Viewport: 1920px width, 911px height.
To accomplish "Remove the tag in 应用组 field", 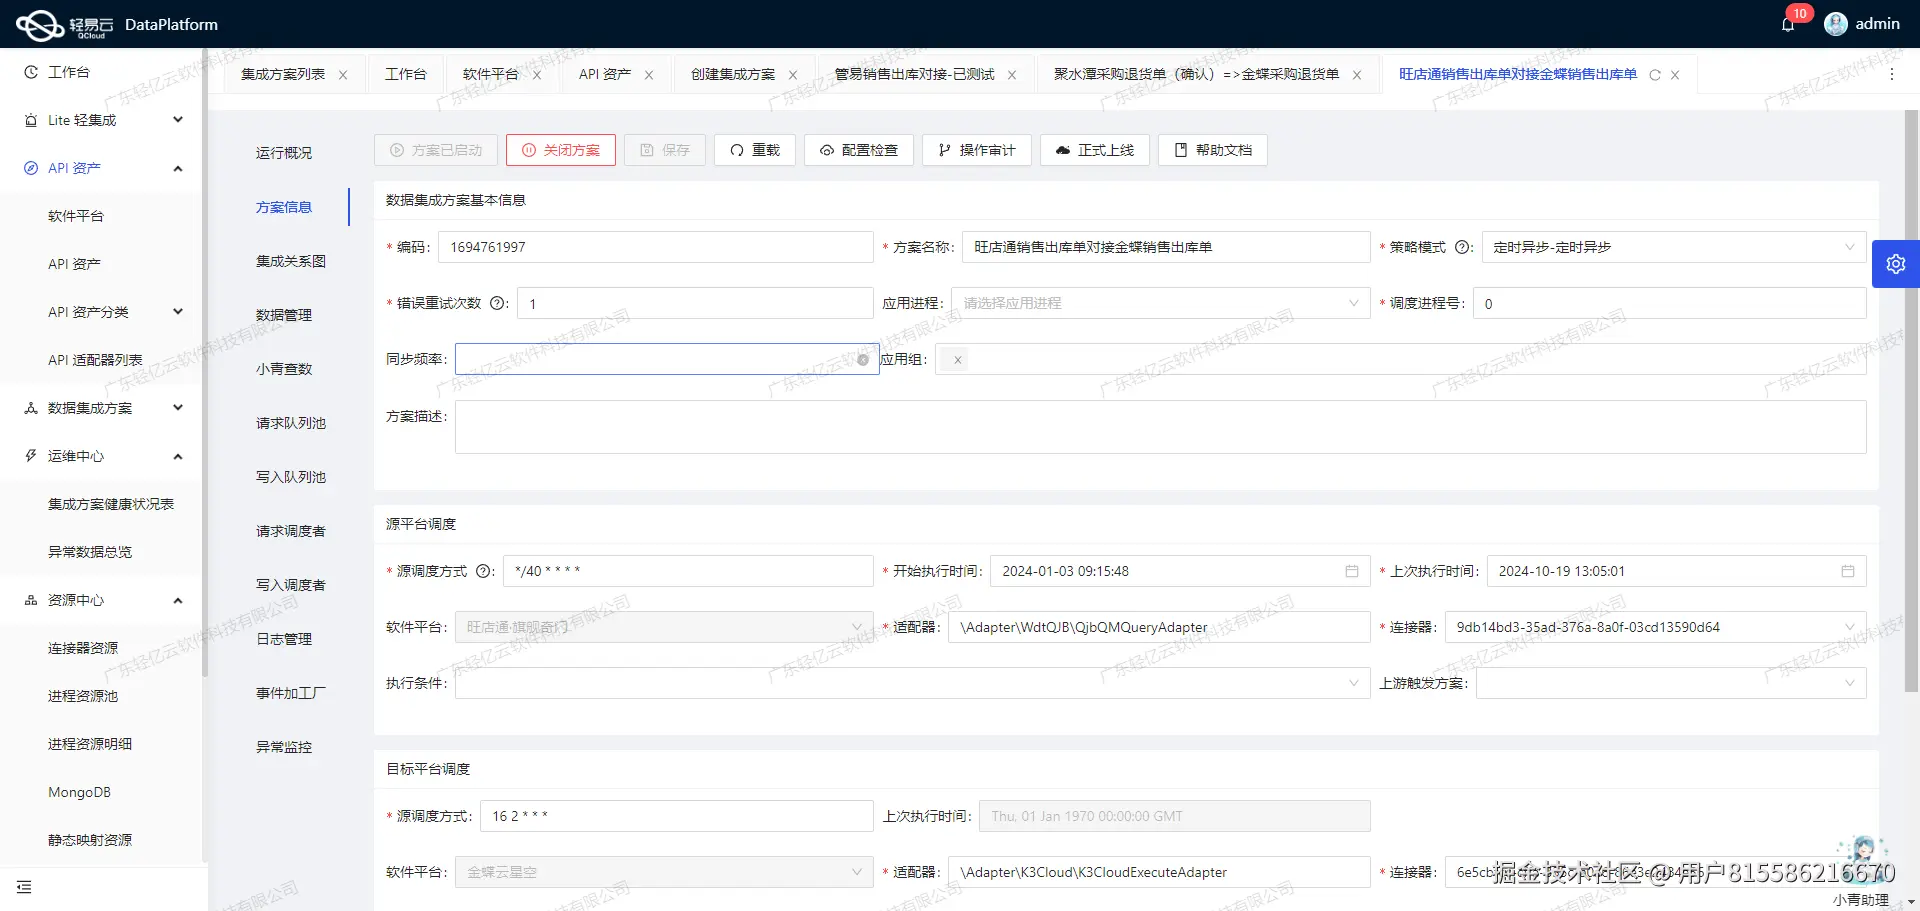I will click(957, 360).
